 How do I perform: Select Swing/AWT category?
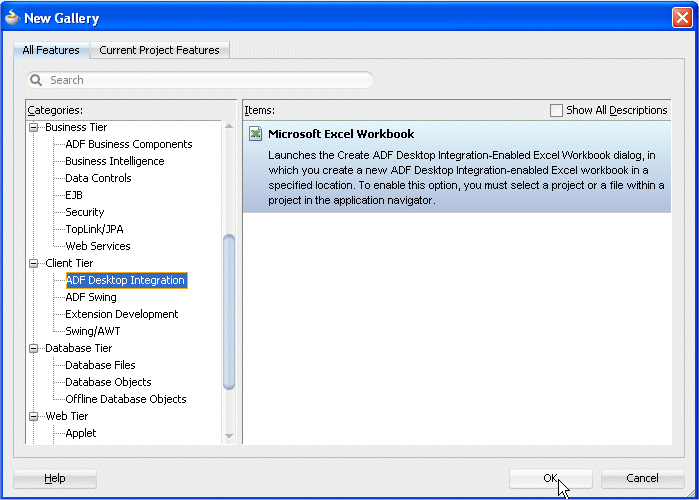[x=93, y=331]
